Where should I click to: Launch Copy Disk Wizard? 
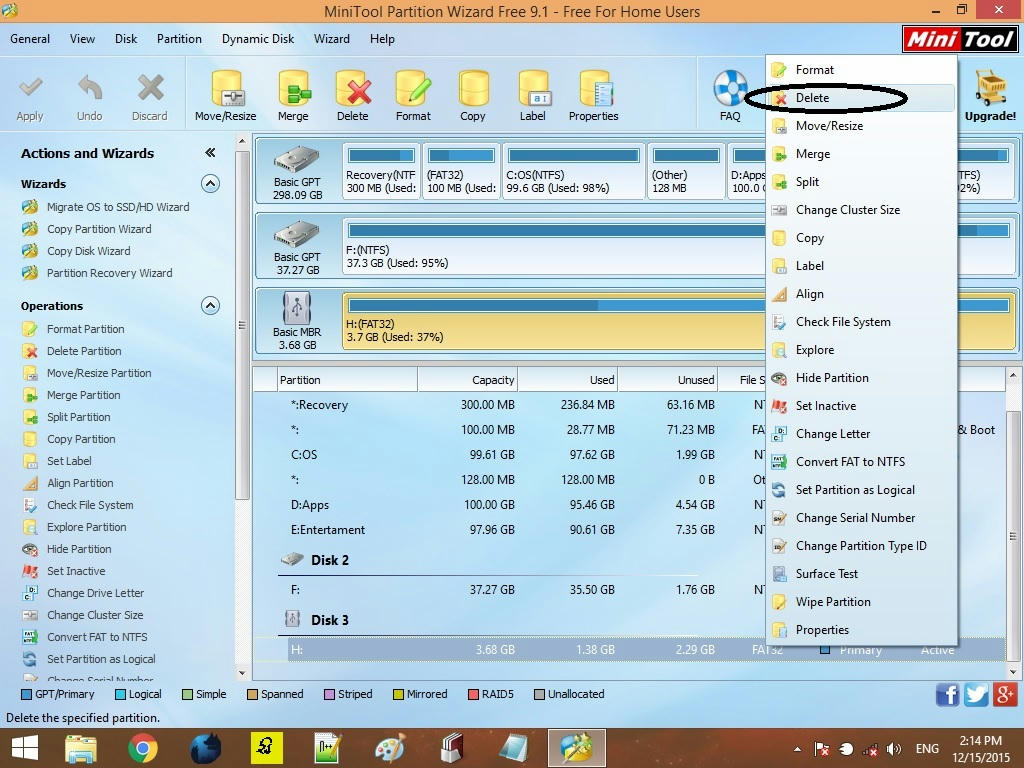(x=88, y=251)
